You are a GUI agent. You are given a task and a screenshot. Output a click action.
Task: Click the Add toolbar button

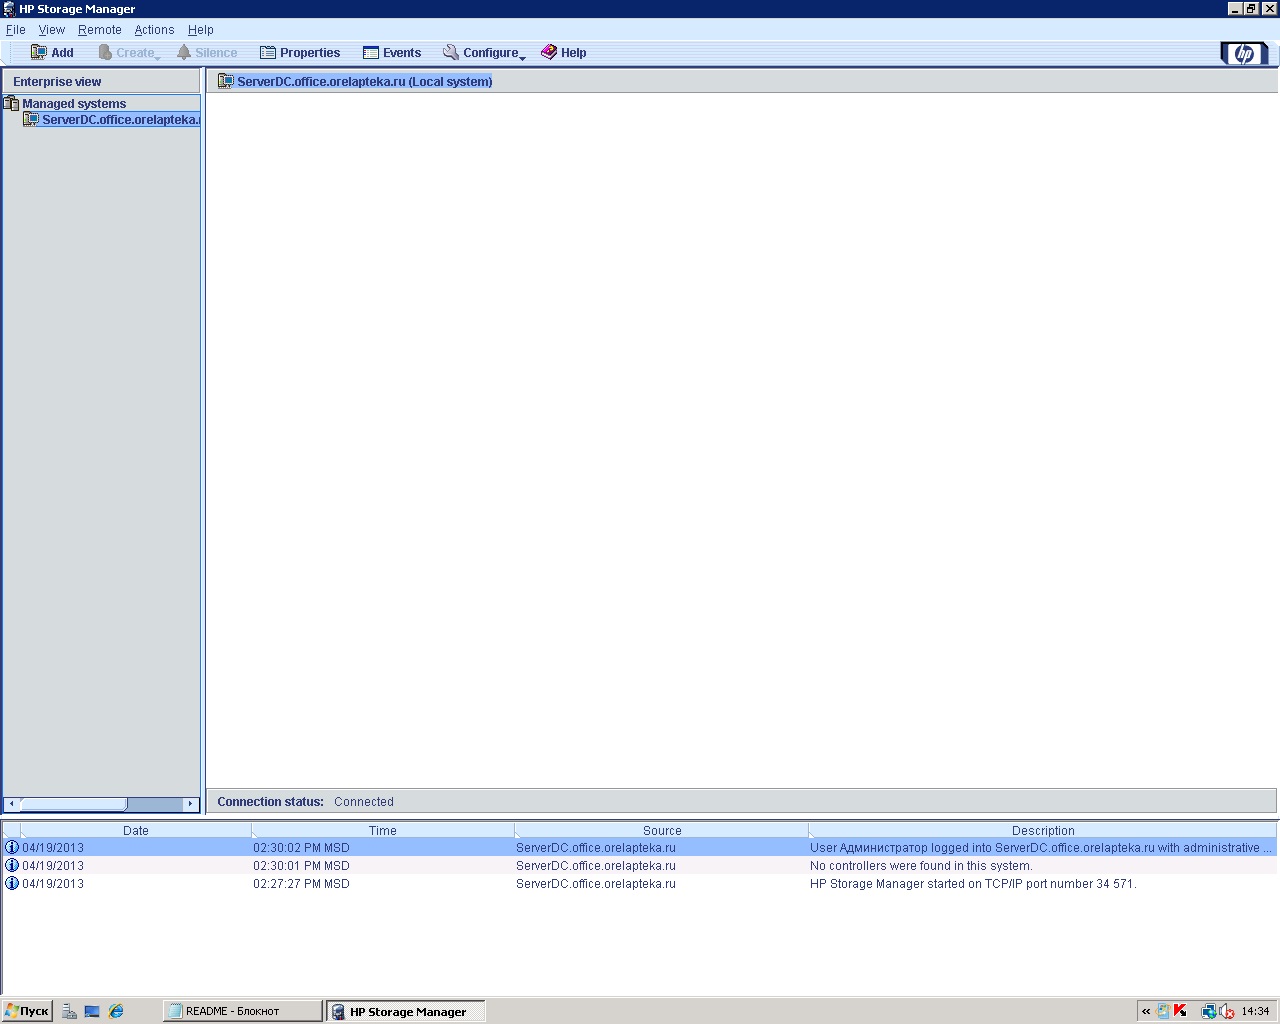tap(52, 53)
